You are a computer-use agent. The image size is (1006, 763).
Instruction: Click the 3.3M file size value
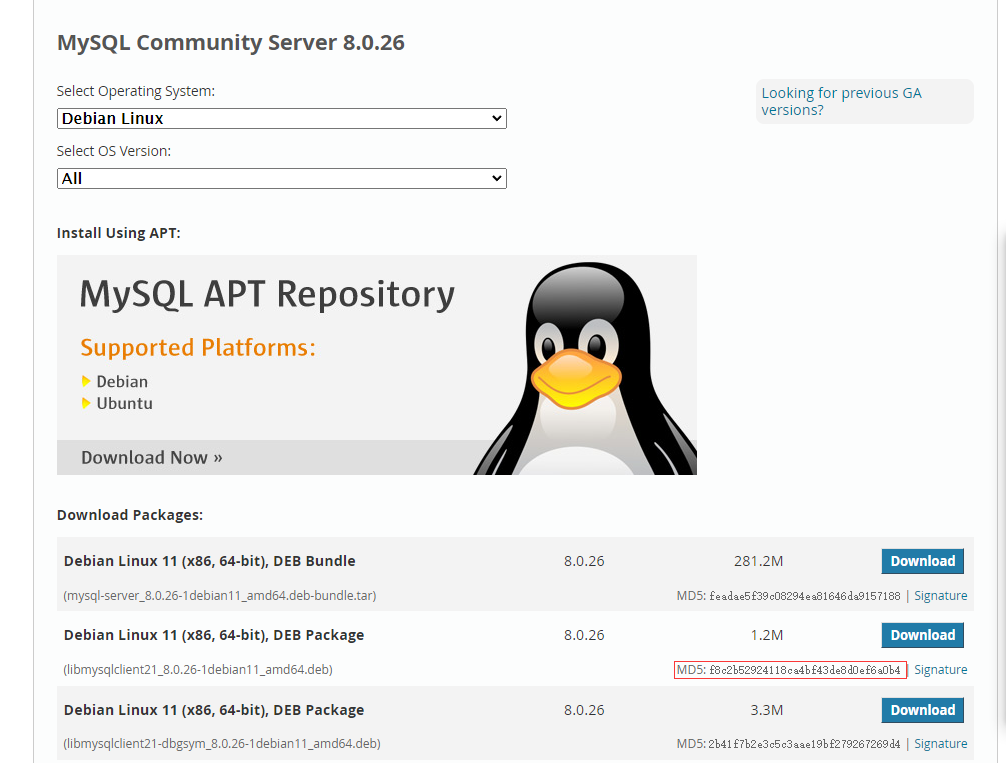tap(767, 710)
